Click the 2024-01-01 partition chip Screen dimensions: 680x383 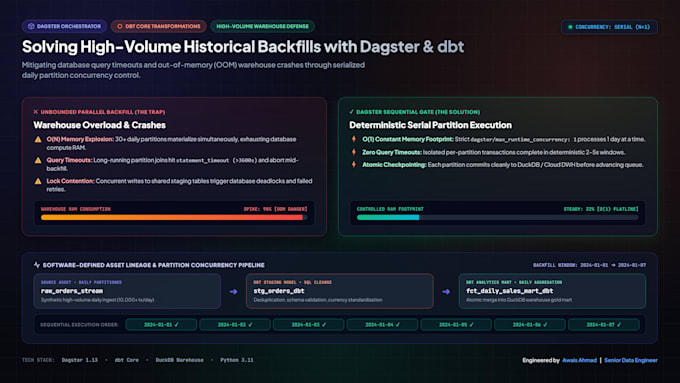pyautogui.click(x=161, y=324)
